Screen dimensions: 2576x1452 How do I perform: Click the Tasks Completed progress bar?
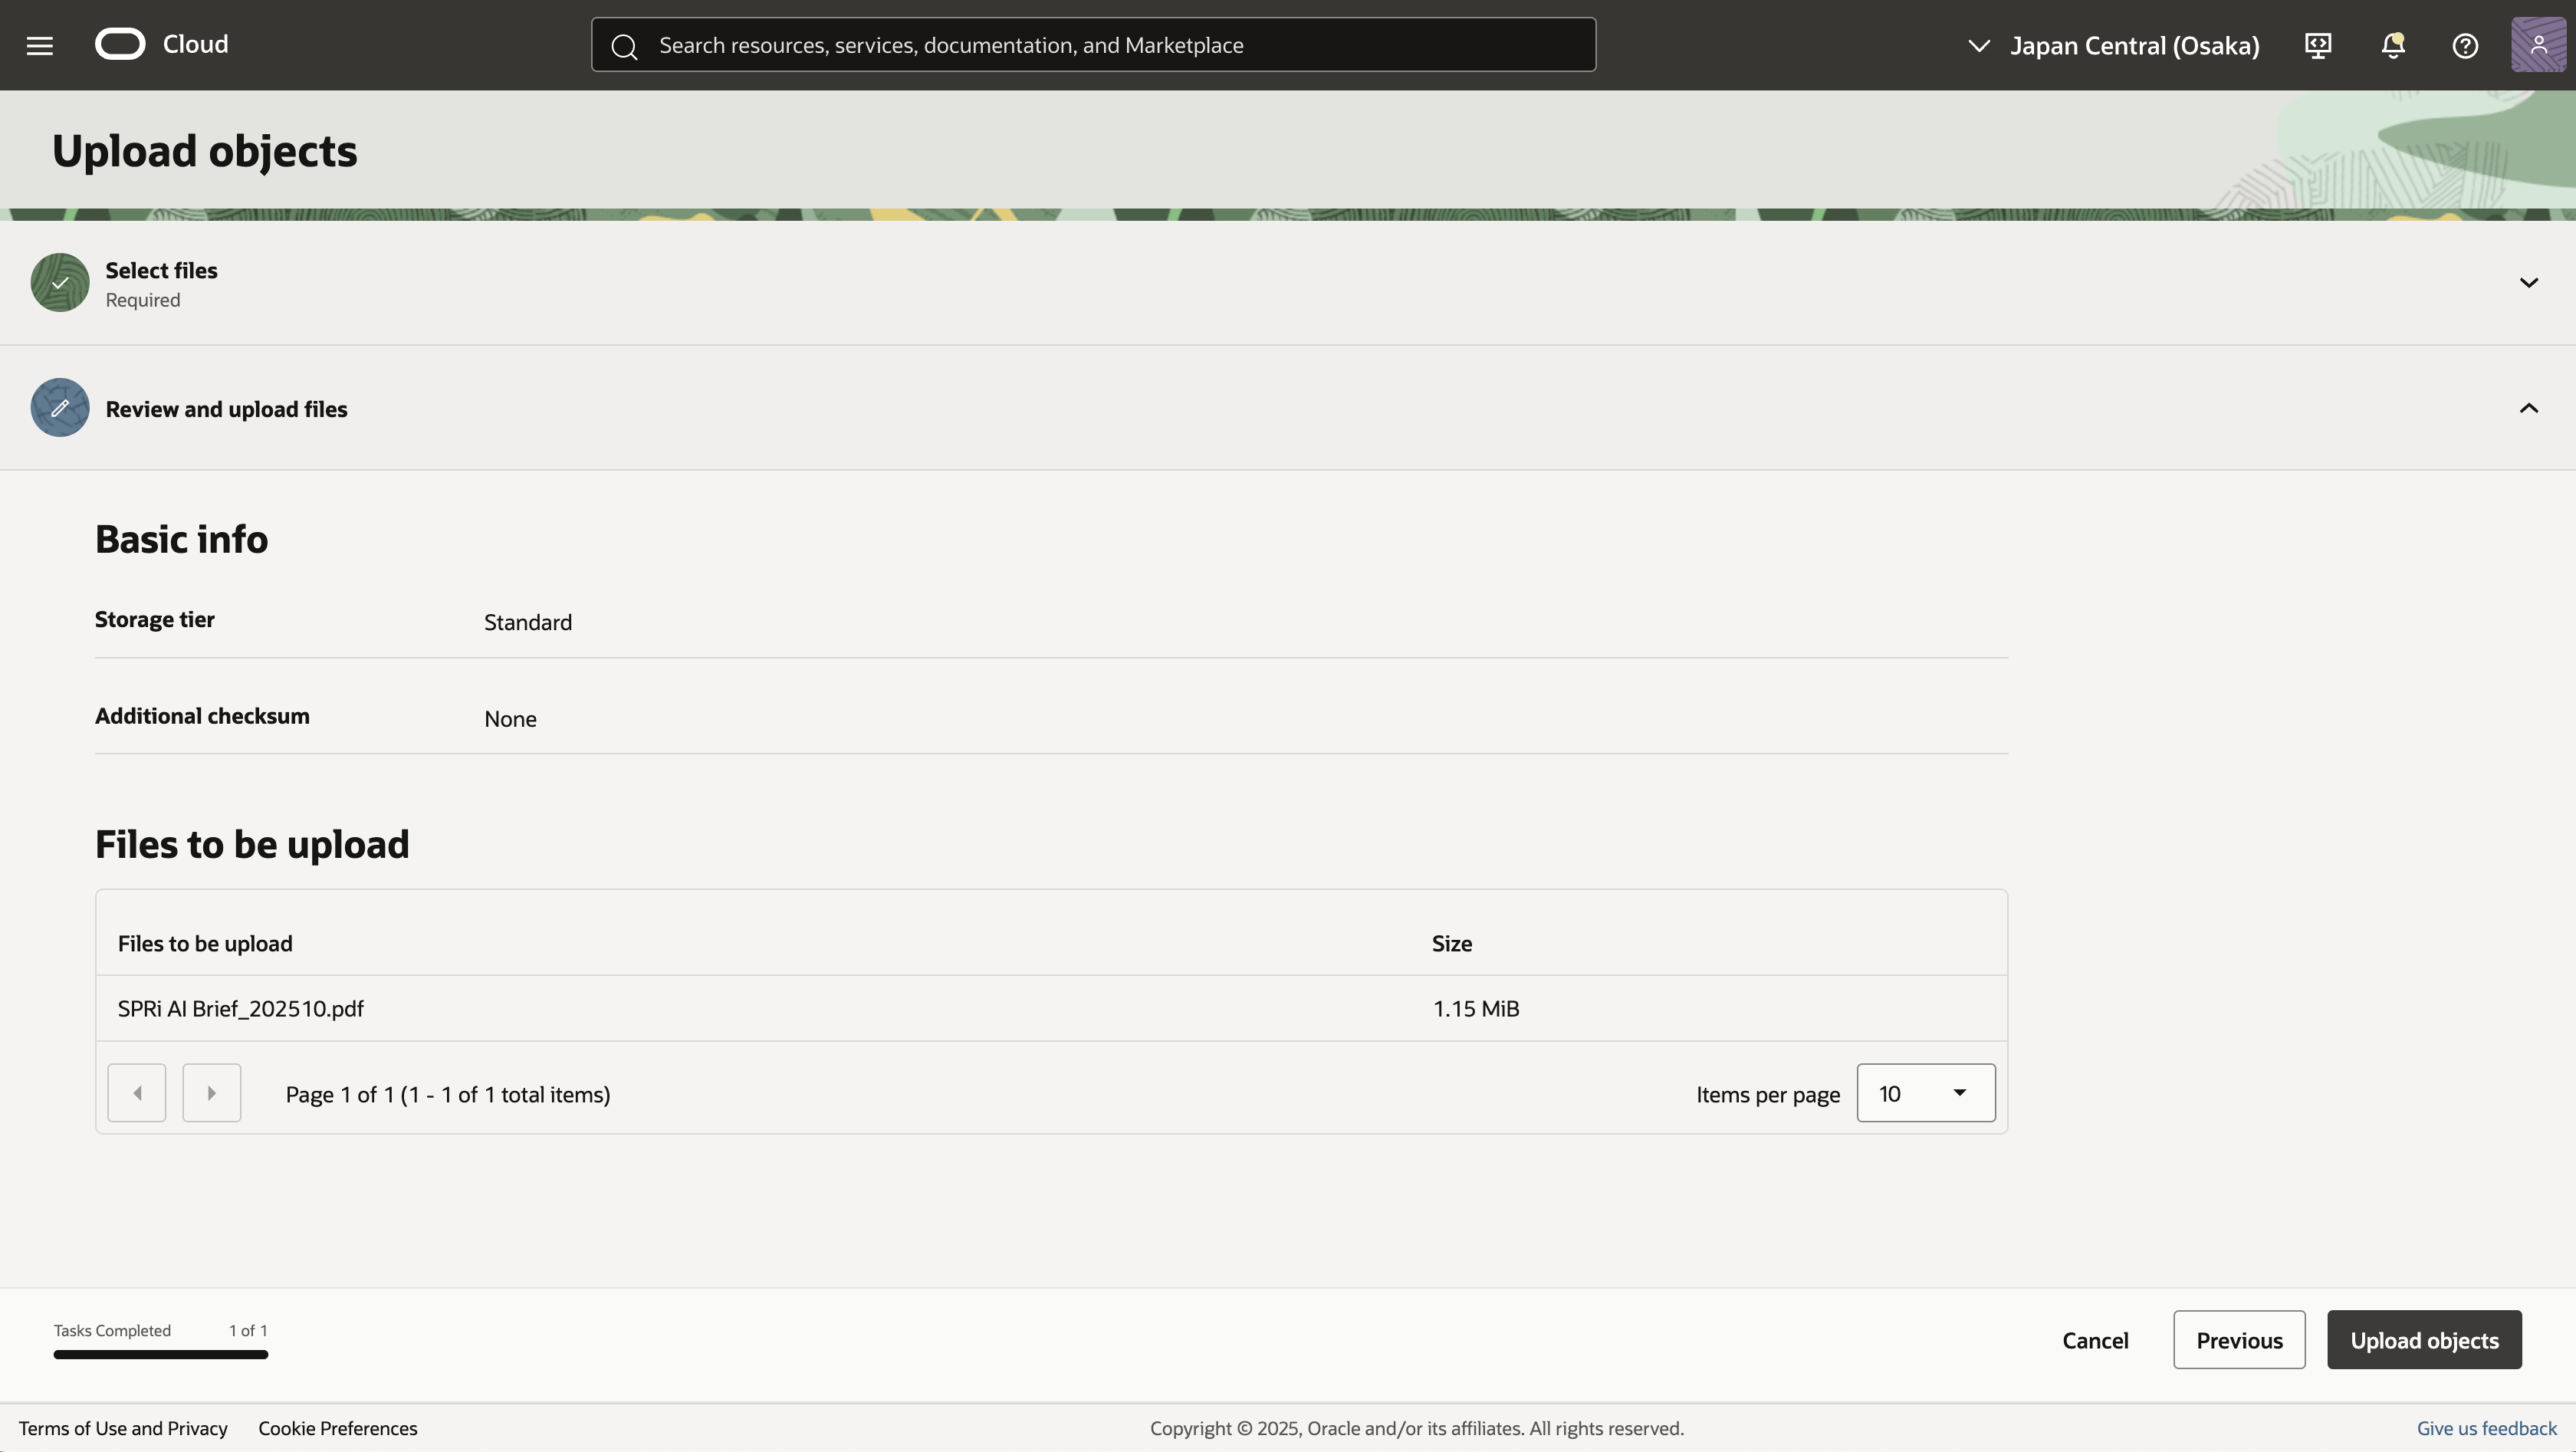[x=160, y=1354]
